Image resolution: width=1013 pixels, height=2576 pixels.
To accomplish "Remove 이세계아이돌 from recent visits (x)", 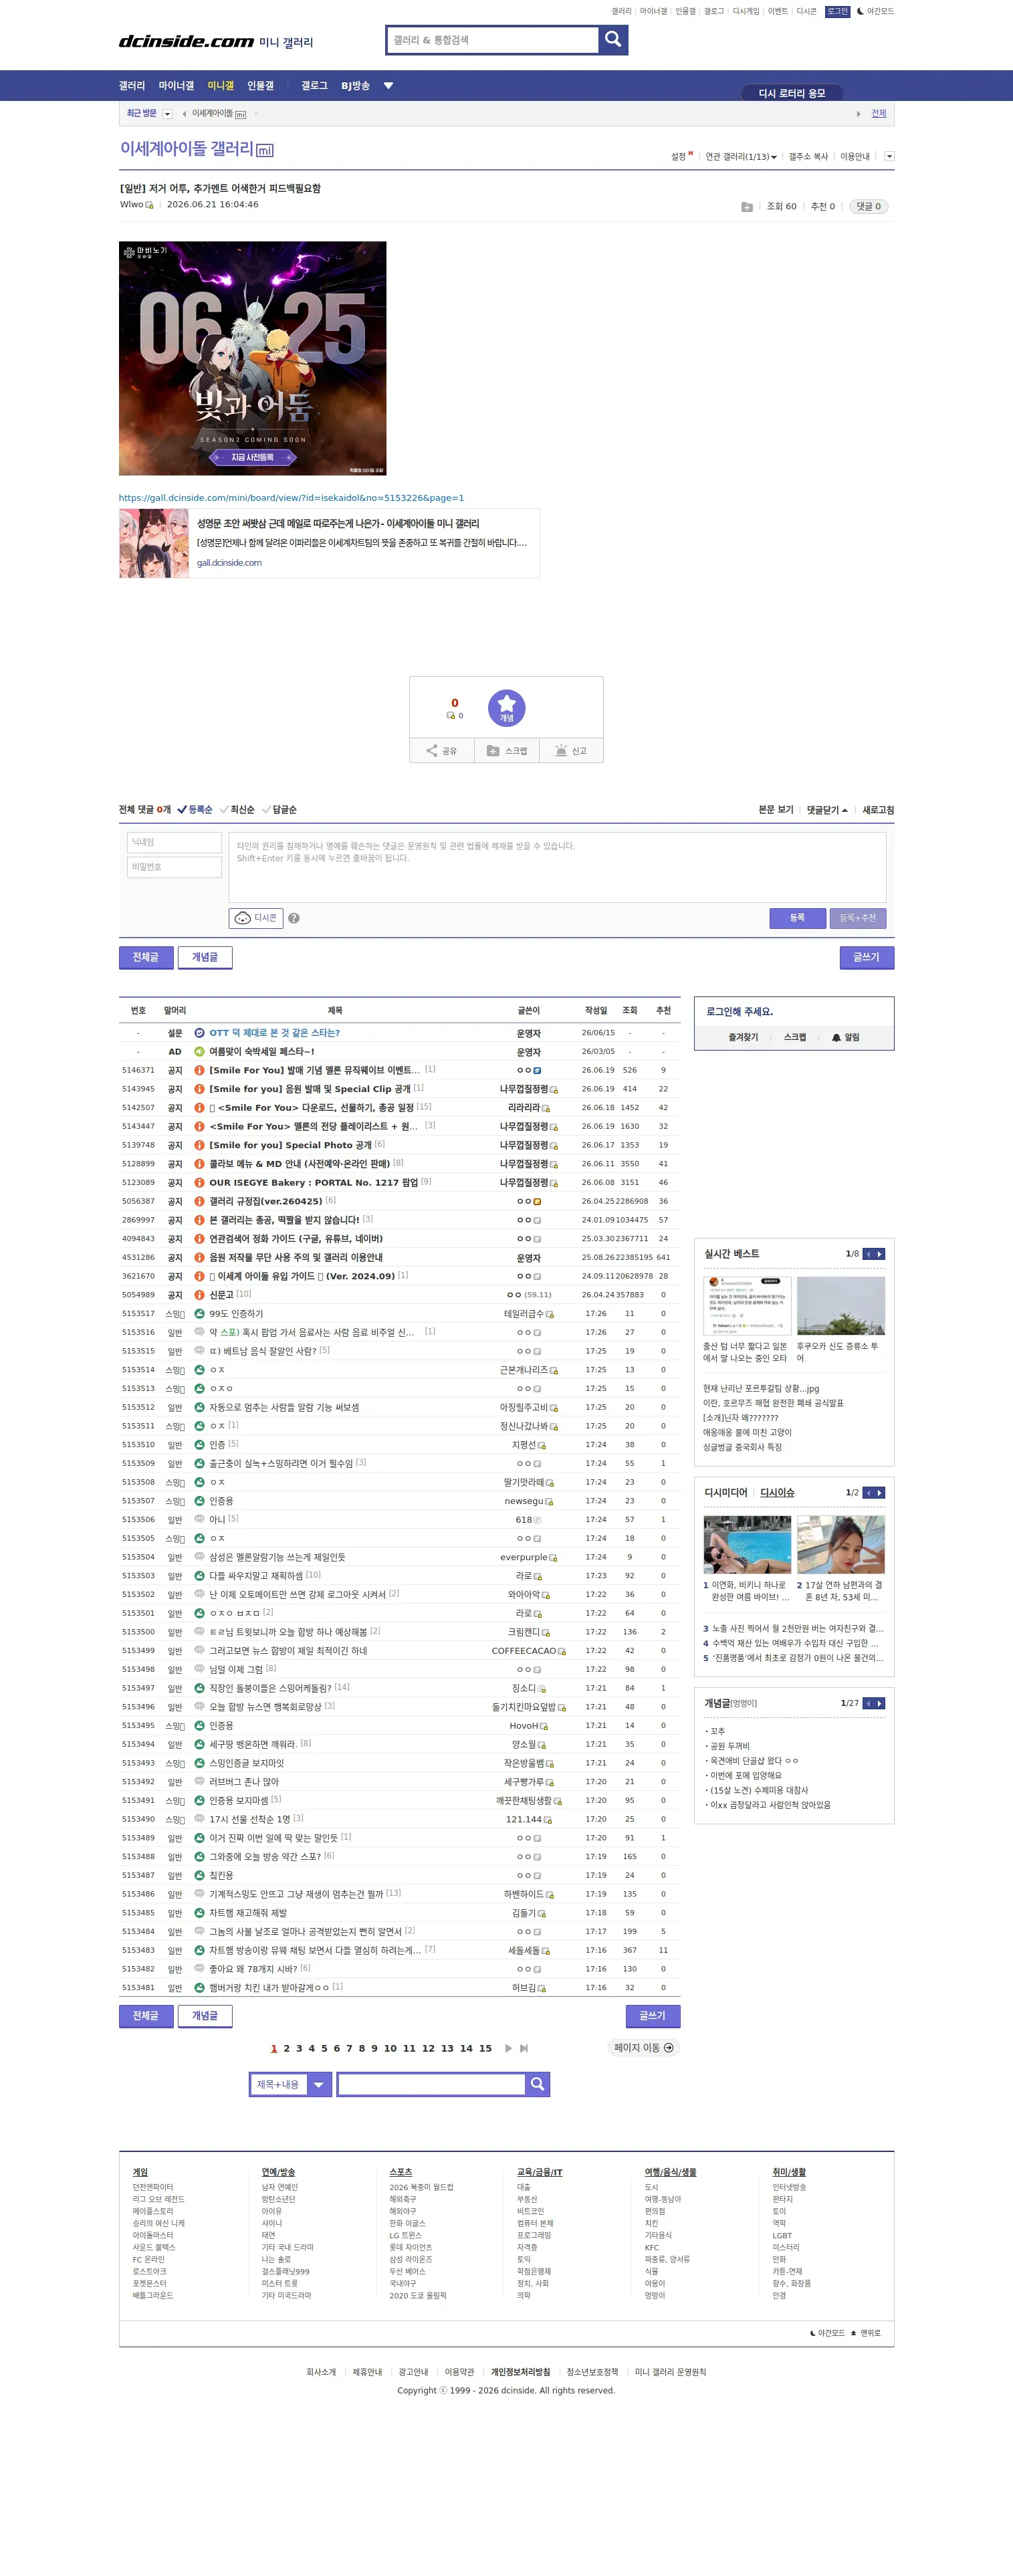I will (256, 114).
